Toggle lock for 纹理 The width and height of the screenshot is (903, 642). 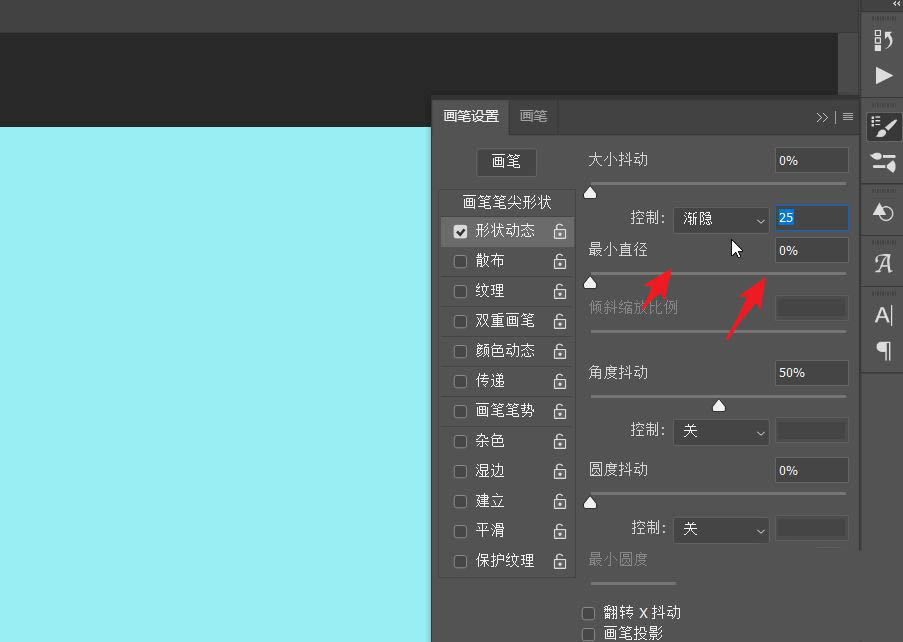(x=560, y=291)
